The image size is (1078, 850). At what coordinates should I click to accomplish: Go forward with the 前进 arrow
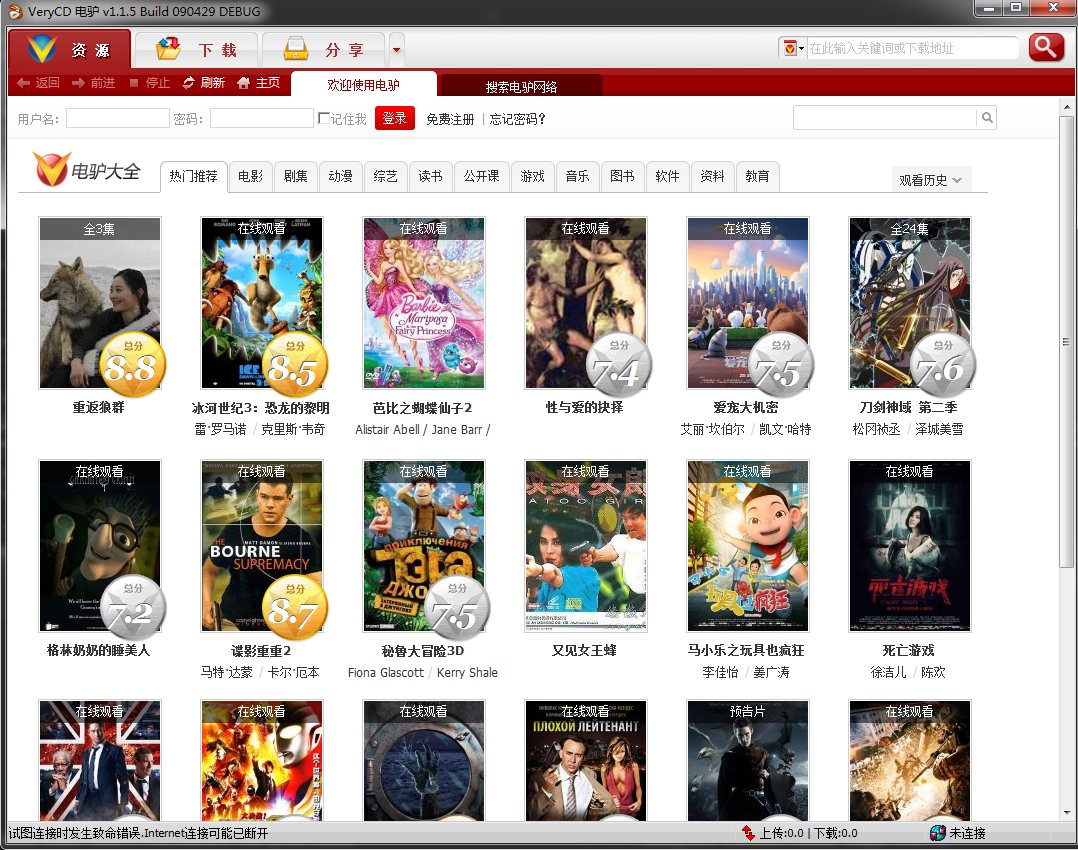(94, 83)
